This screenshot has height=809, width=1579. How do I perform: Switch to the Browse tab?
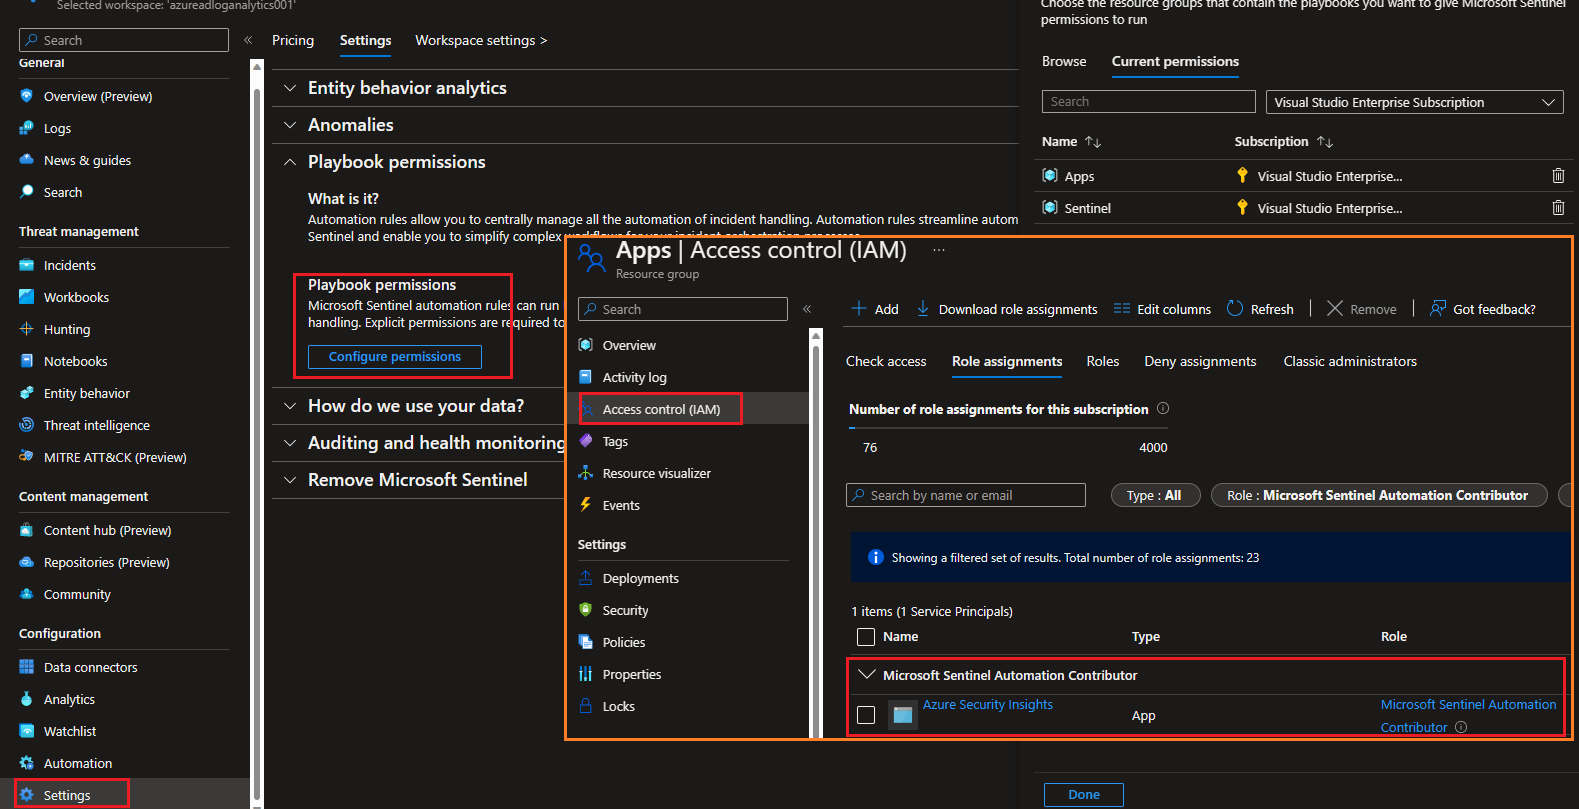tap(1064, 61)
